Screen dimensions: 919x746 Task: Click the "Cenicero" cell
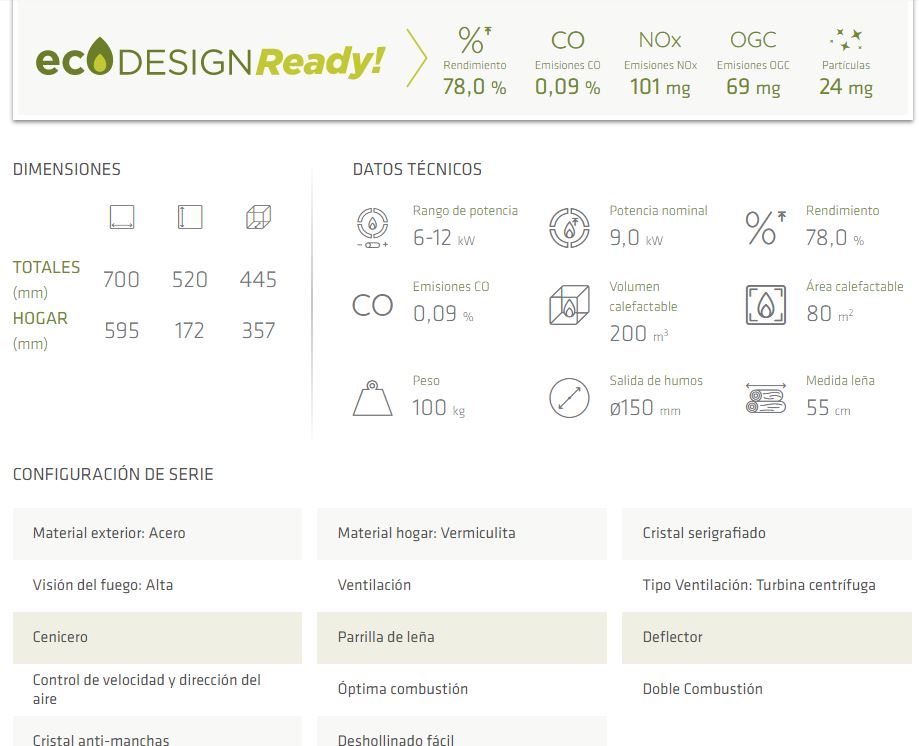[158, 638]
